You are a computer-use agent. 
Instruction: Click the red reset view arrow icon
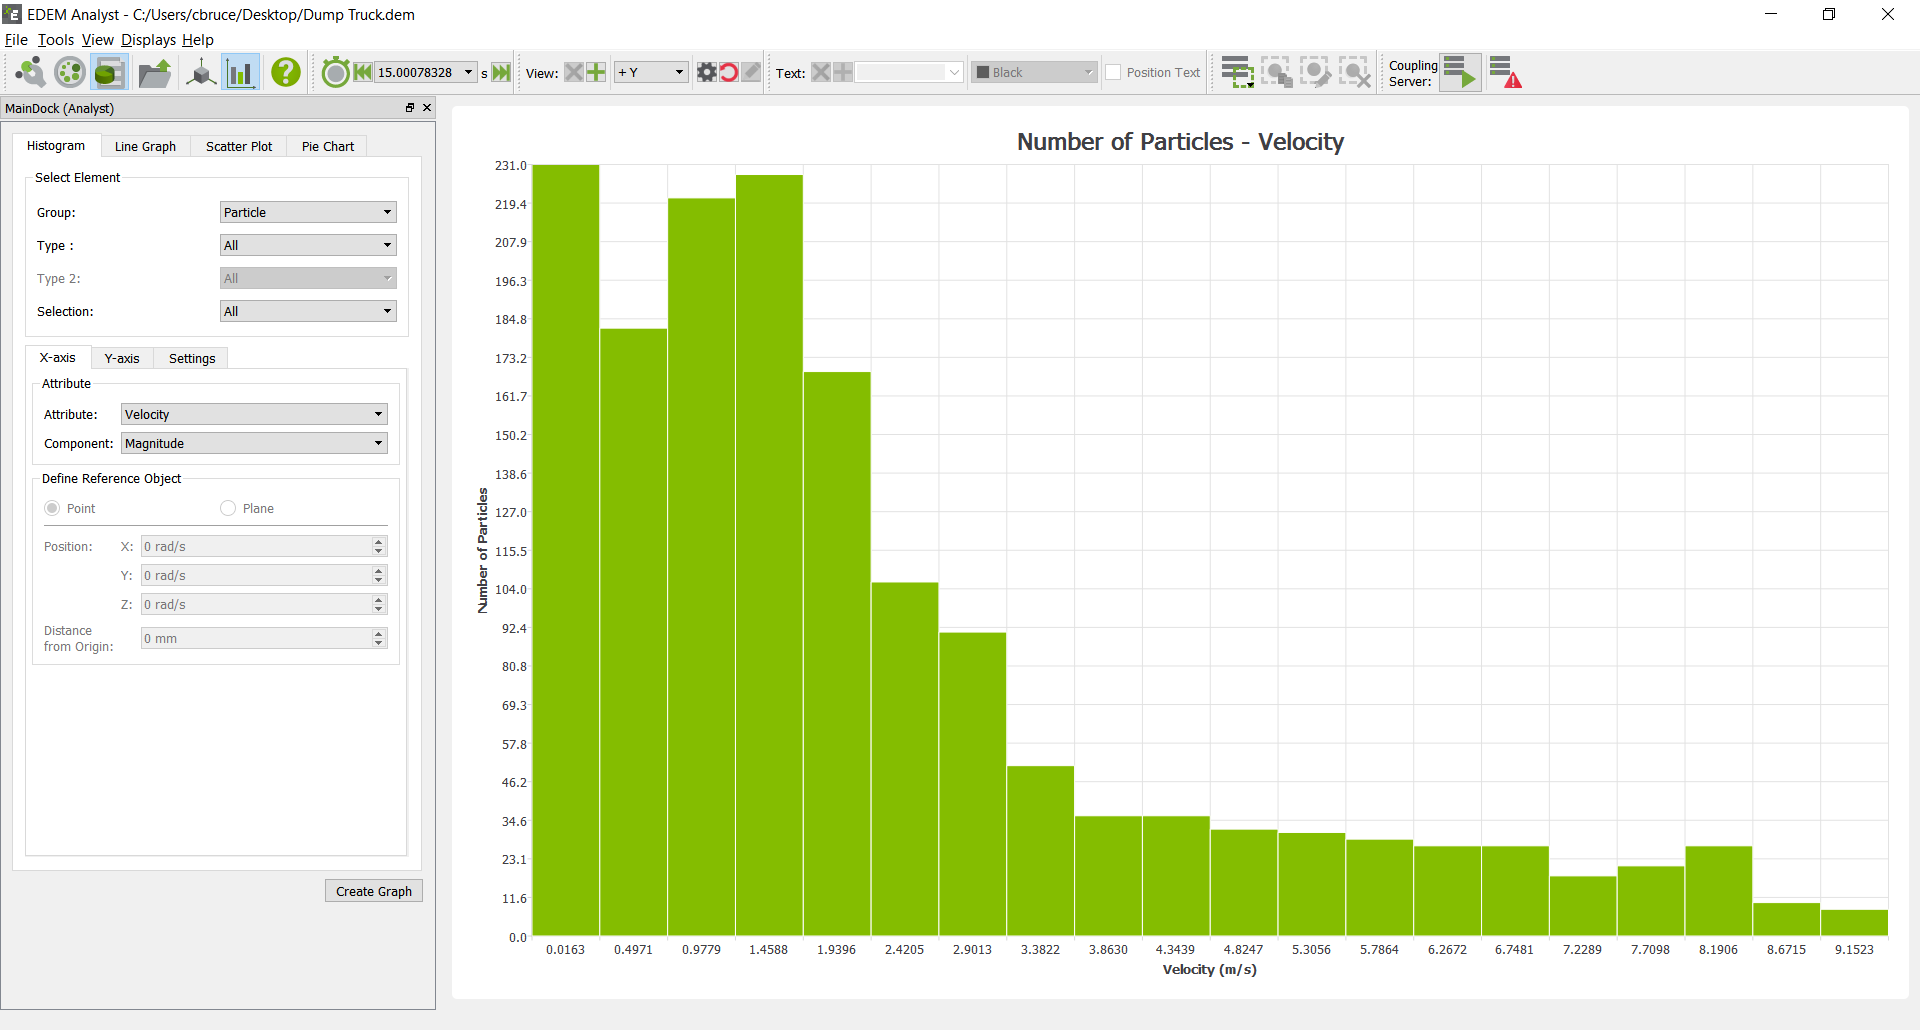729,72
